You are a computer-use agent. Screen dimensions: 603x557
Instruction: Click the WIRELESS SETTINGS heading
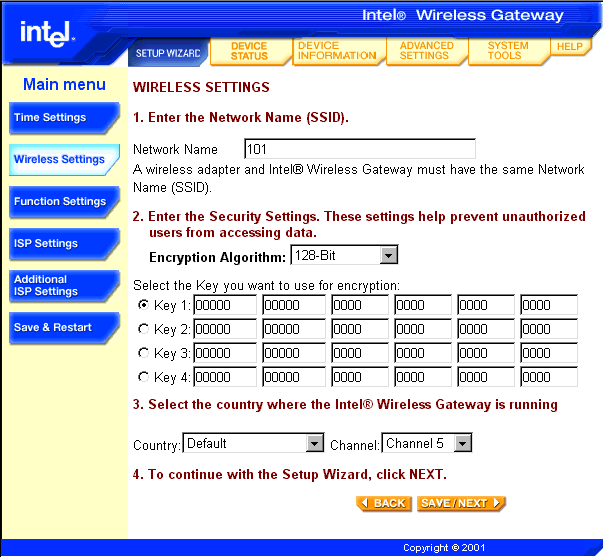coord(201,87)
